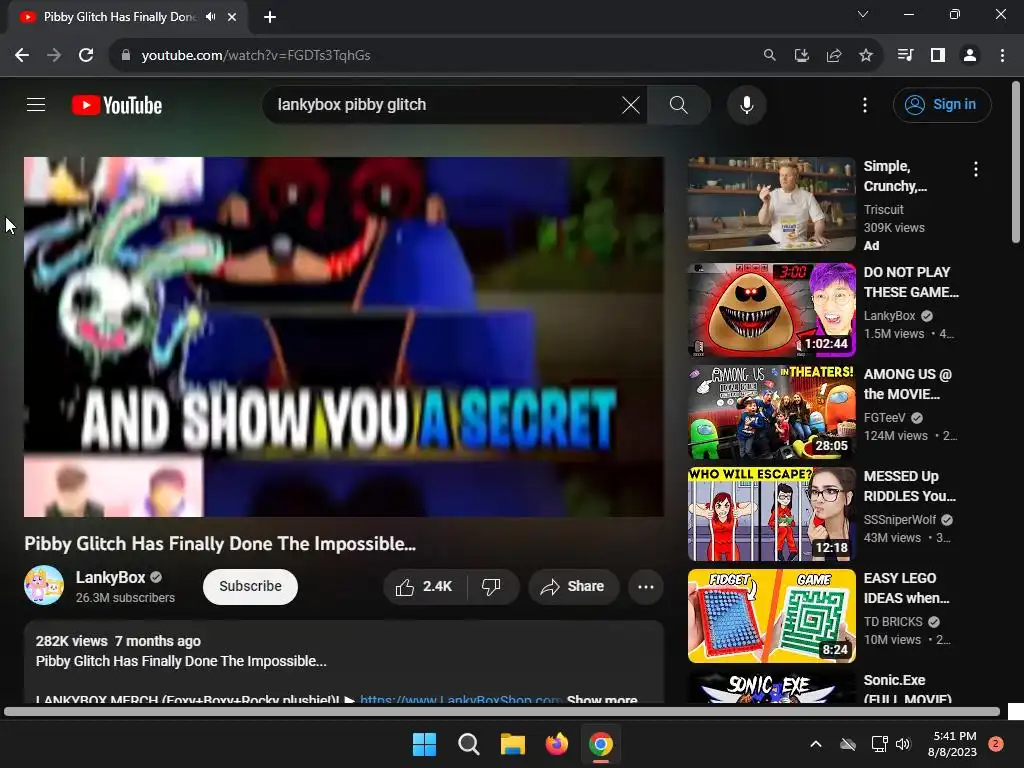Open Windows taskbar search
Image resolution: width=1024 pixels, height=768 pixels.
[x=468, y=744]
